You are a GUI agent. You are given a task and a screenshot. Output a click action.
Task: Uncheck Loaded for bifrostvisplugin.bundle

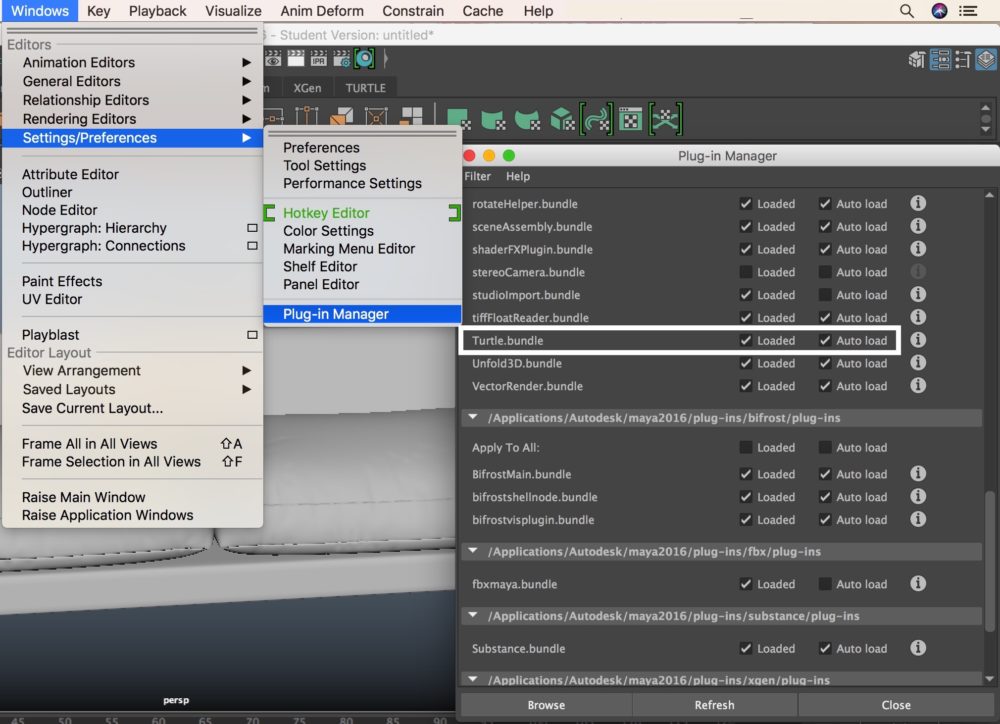click(x=746, y=520)
